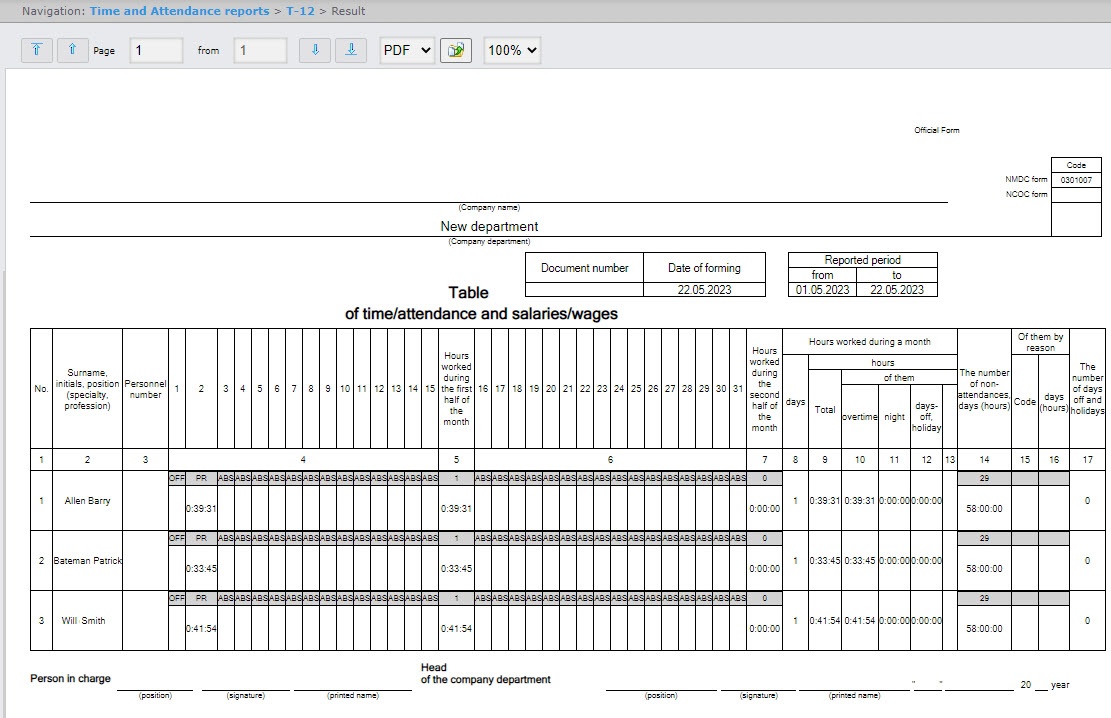Image resolution: width=1111 pixels, height=718 pixels.
Task: Click the export report icon button
Action: (456, 50)
